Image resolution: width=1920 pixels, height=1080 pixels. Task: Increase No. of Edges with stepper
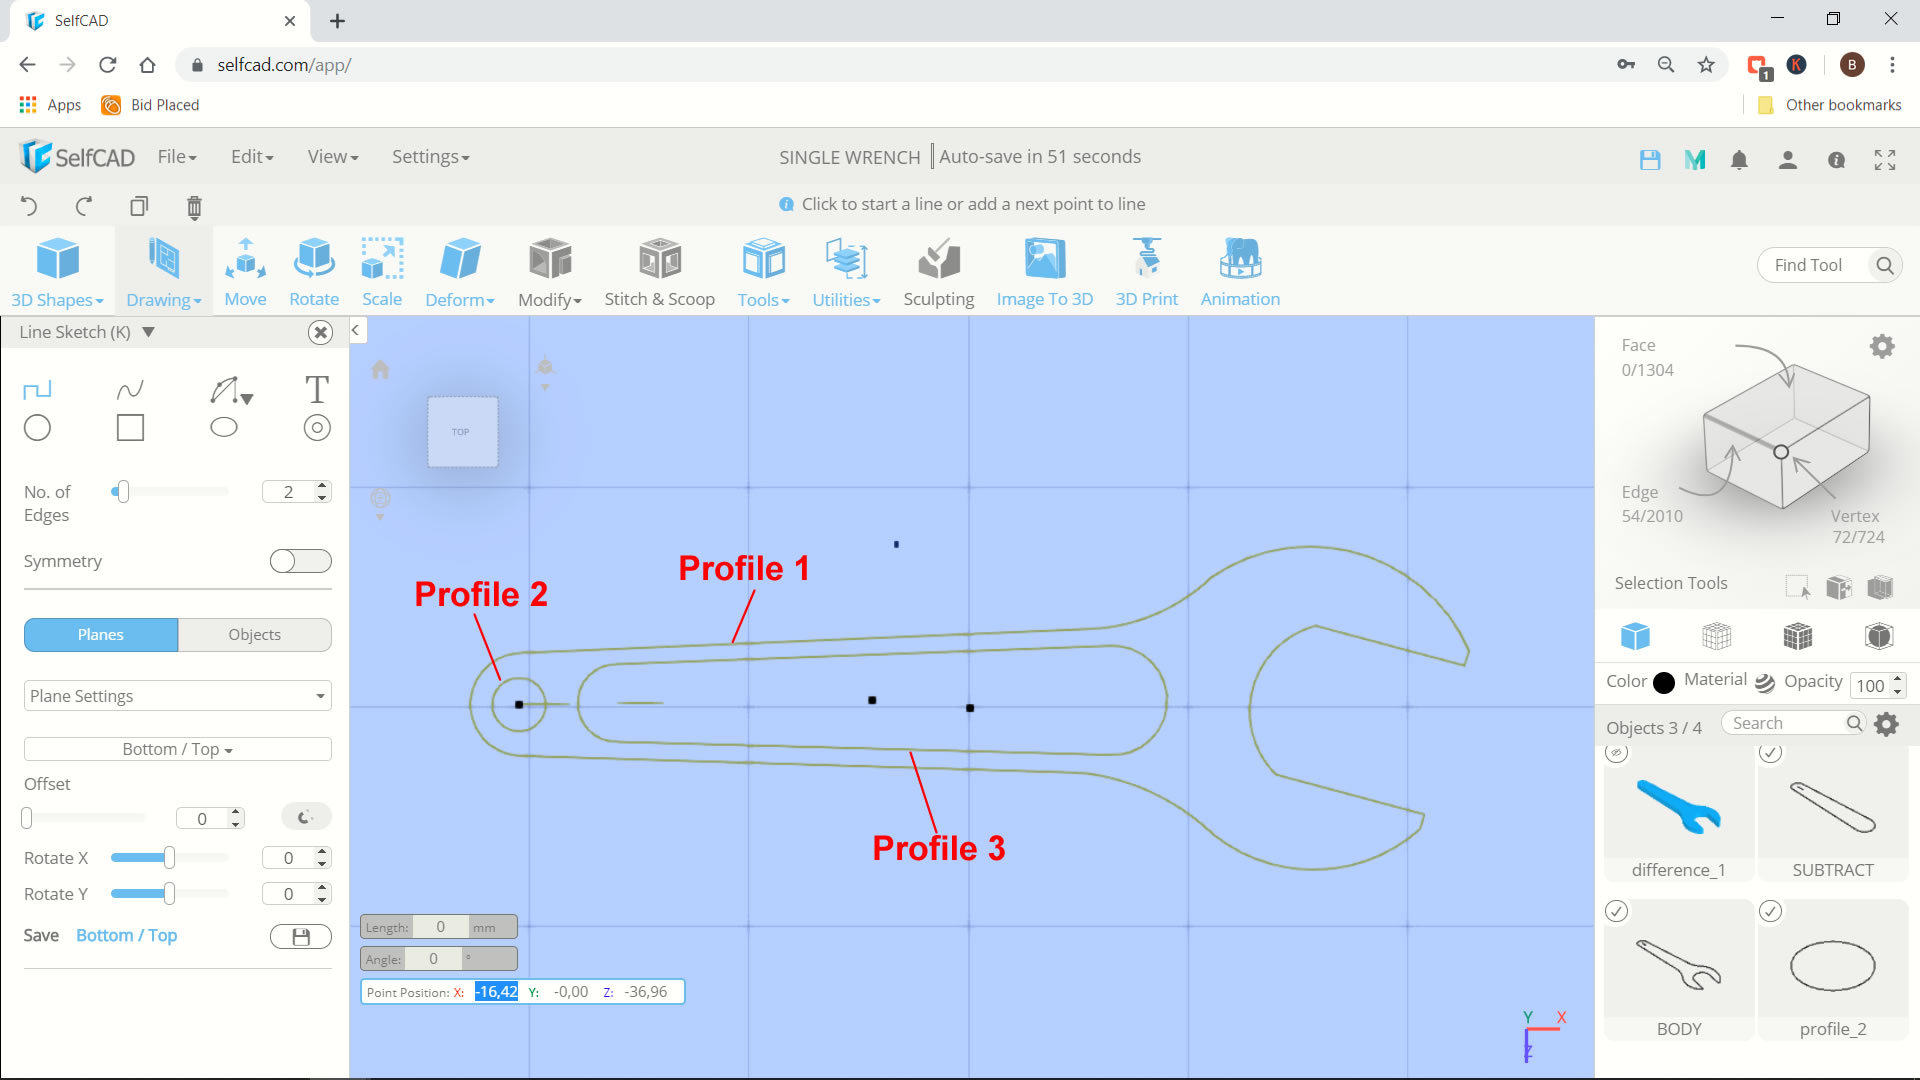pos(322,486)
